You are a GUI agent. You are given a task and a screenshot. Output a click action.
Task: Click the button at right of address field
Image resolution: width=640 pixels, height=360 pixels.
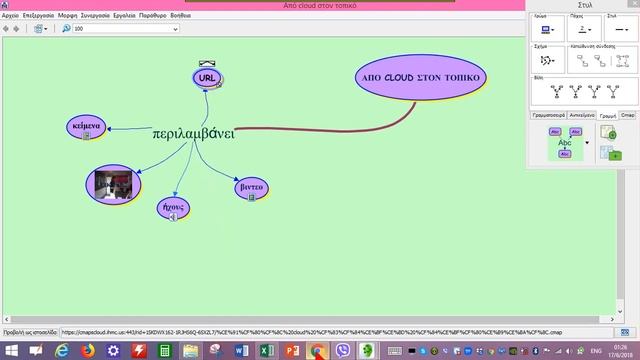(x=624, y=333)
